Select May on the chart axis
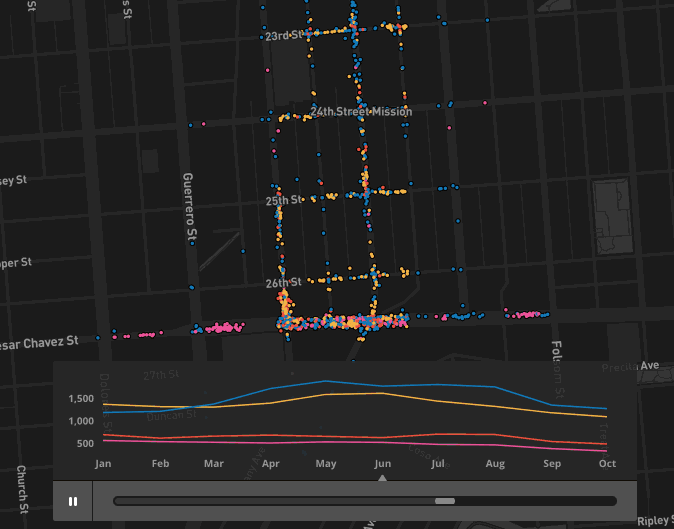This screenshot has height=529, width=674. coord(326,464)
